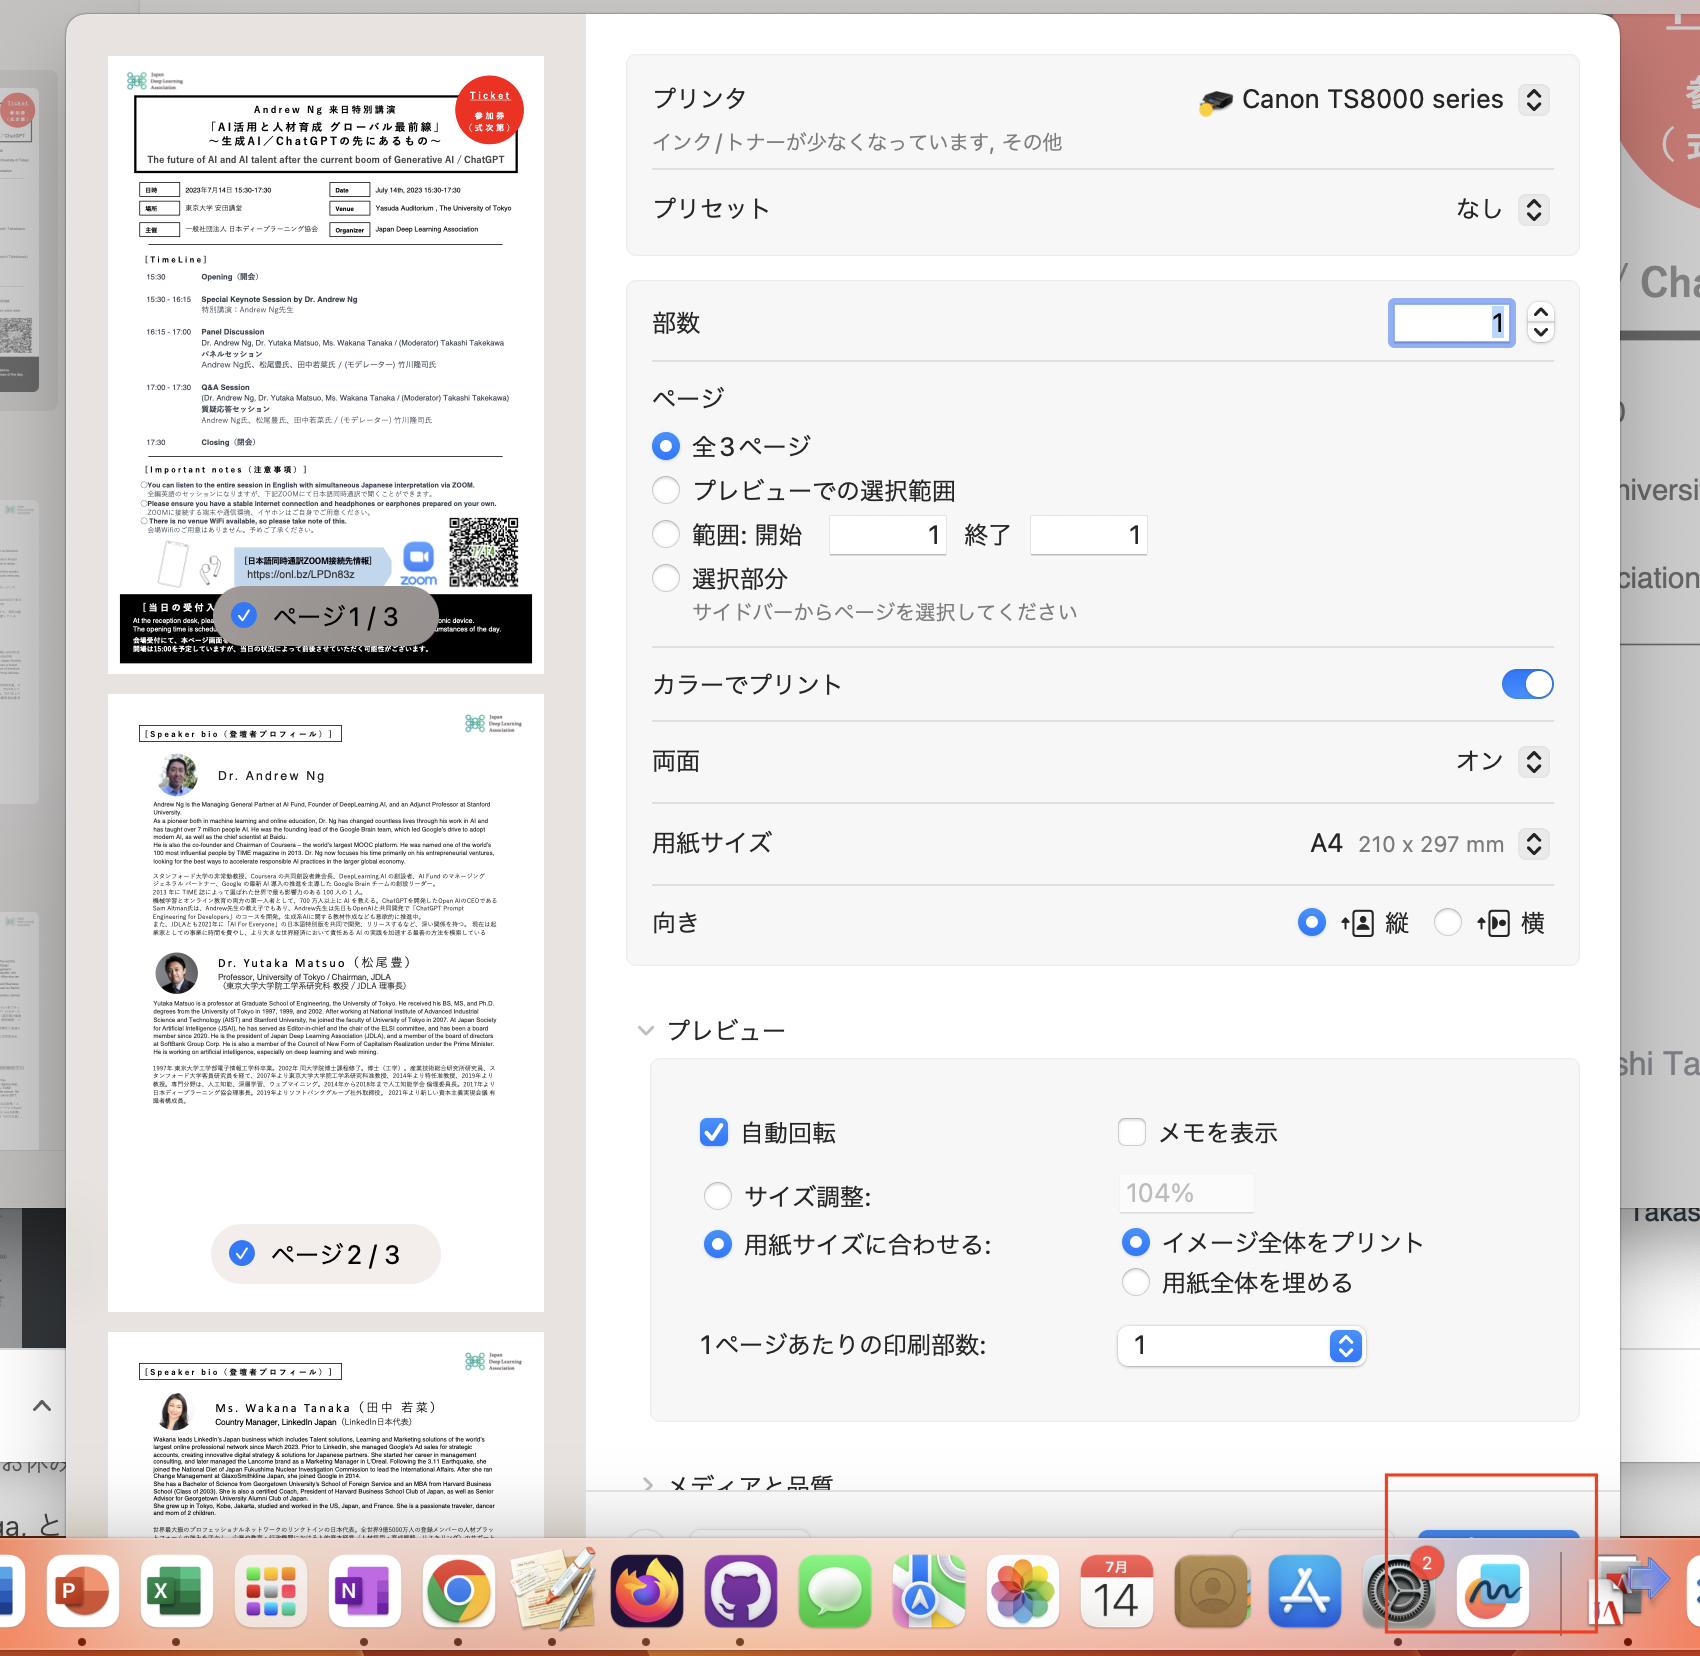This screenshot has width=1700, height=1656.
Task: Click the 終了 page number field
Action: [x=1089, y=535]
